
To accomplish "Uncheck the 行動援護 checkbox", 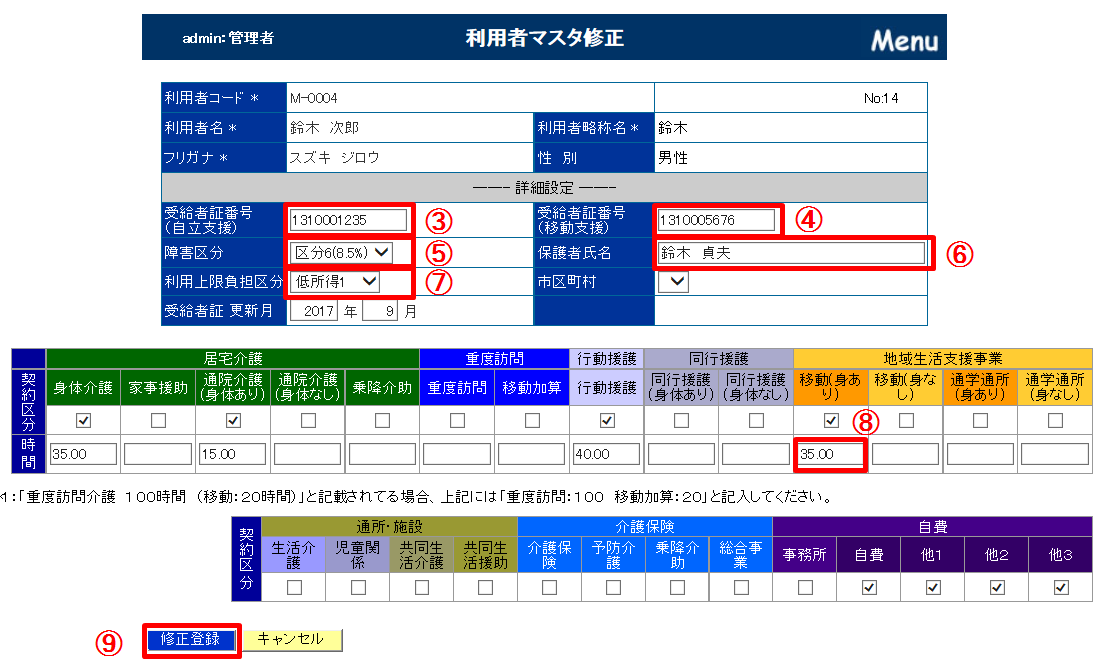I will (x=606, y=421).
